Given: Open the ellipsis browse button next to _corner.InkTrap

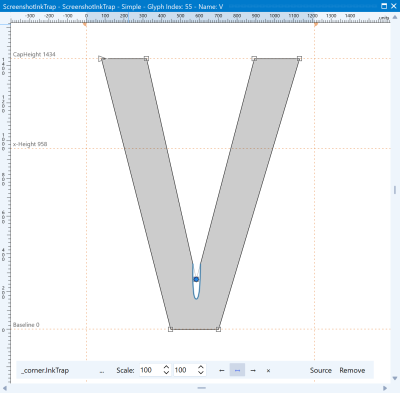Looking at the screenshot, I should 102,371.
